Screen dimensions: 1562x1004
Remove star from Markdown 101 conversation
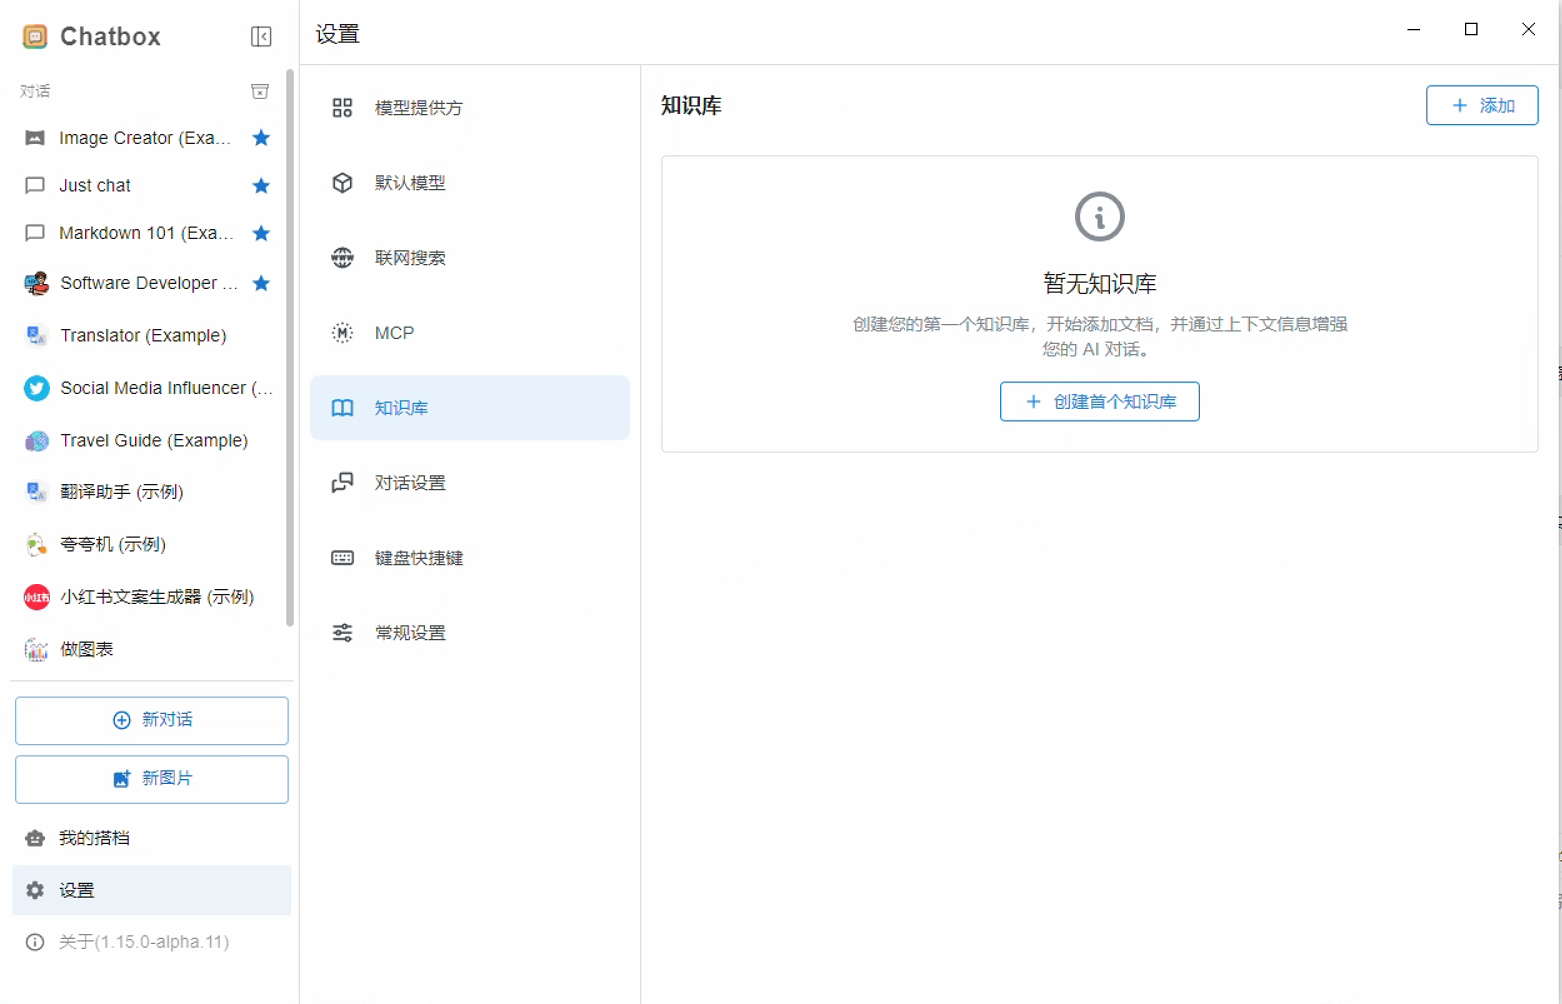261,233
